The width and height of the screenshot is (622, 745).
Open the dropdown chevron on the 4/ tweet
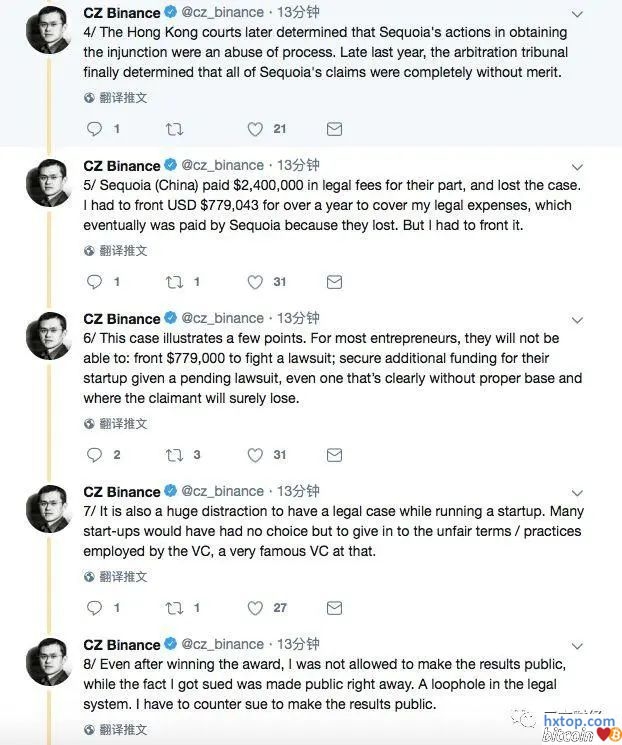coord(577,13)
